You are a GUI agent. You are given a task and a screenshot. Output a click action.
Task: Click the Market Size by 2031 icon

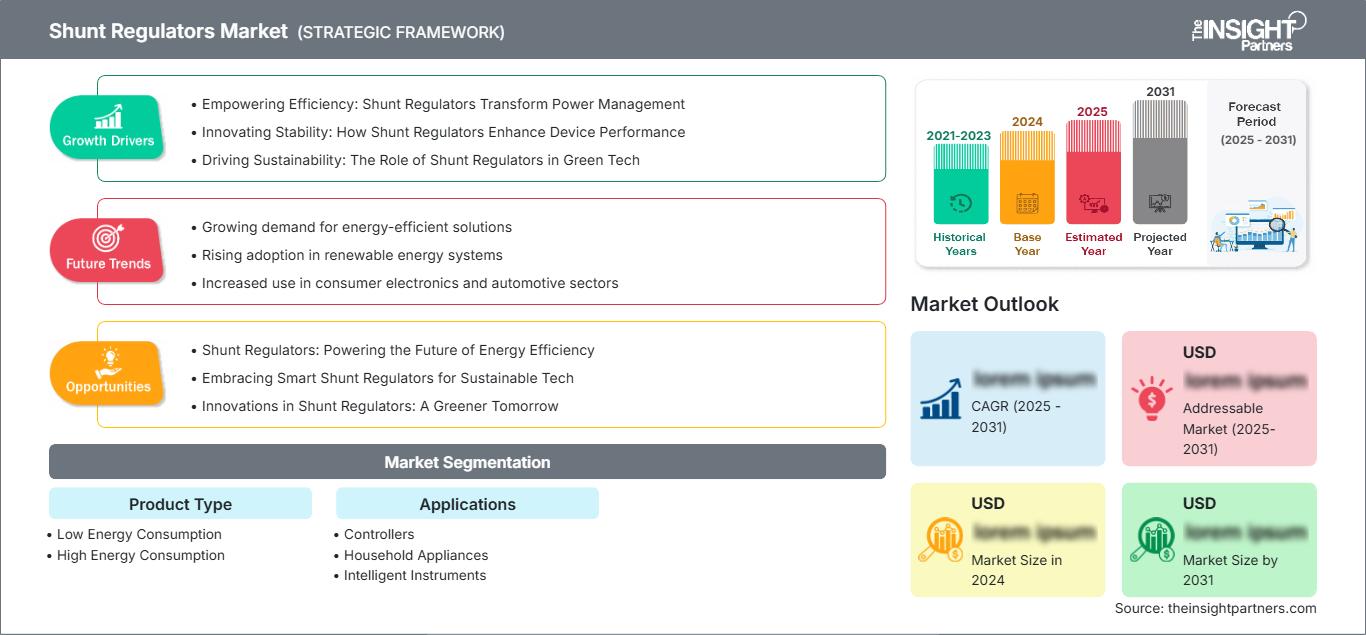(x=1152, y=540)
